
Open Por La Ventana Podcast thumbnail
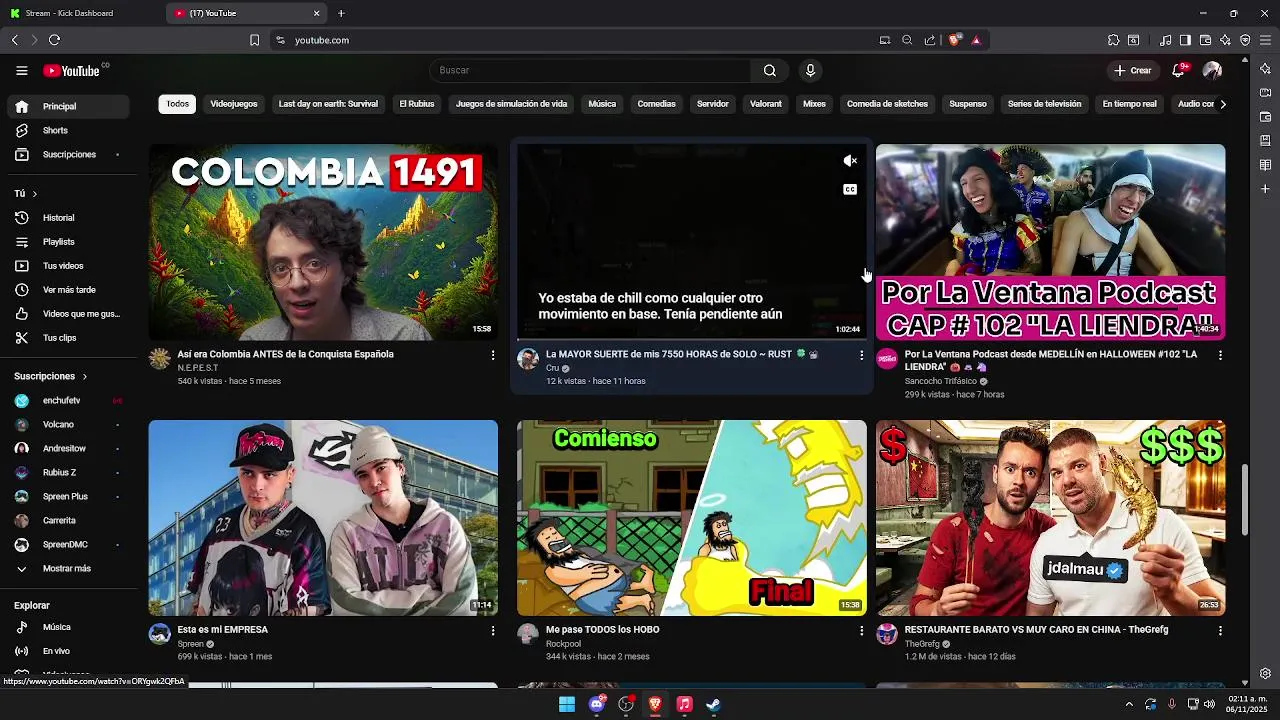(1050, 242)
